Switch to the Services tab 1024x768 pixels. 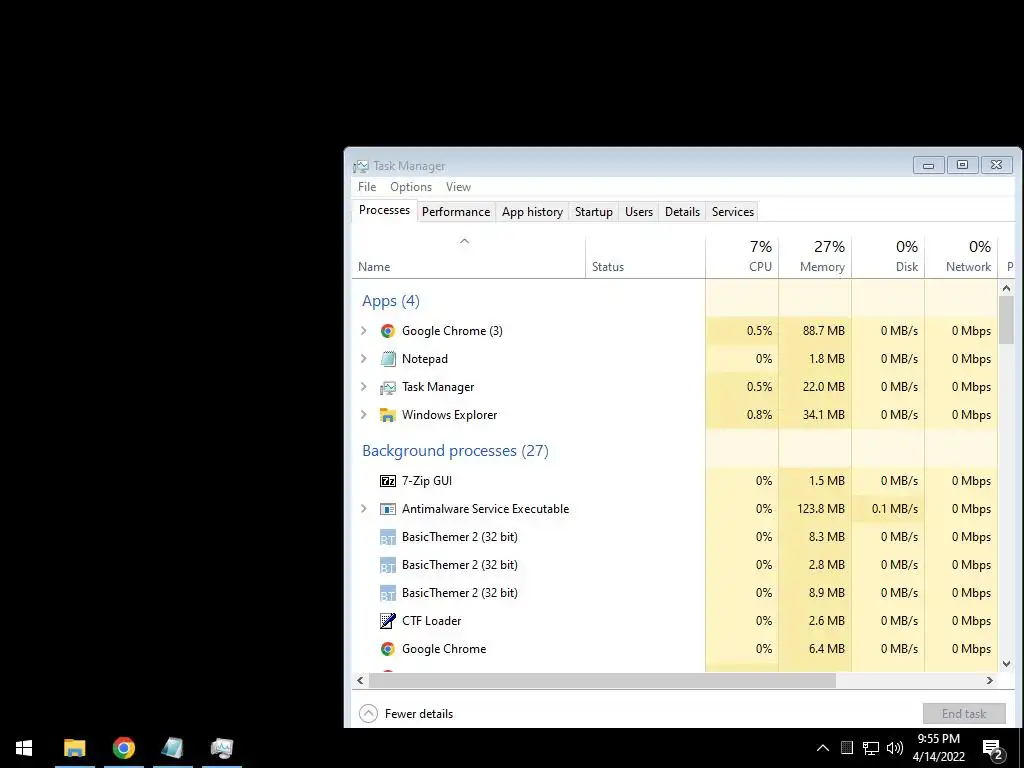pyautogui.click(x=733, y=212)
